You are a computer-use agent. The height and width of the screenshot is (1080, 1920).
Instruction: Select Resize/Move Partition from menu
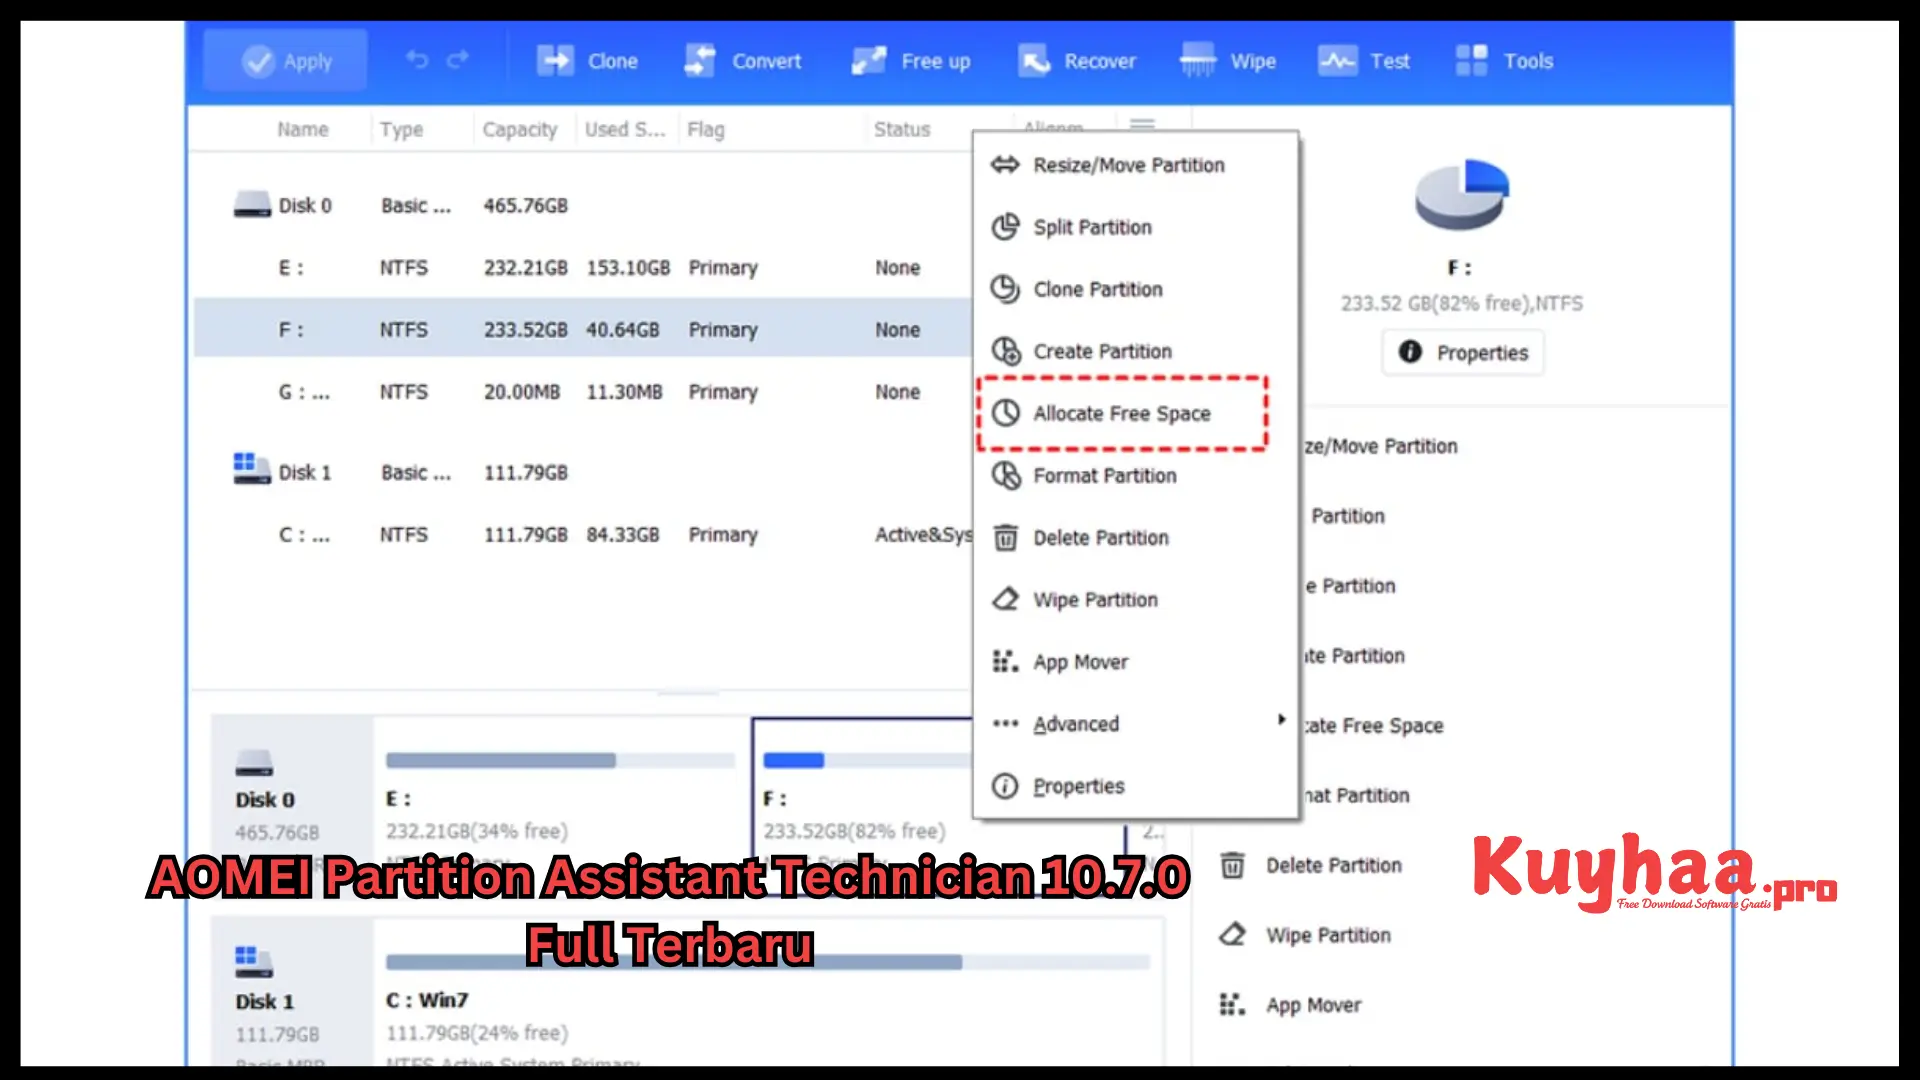click(1129, 165)
